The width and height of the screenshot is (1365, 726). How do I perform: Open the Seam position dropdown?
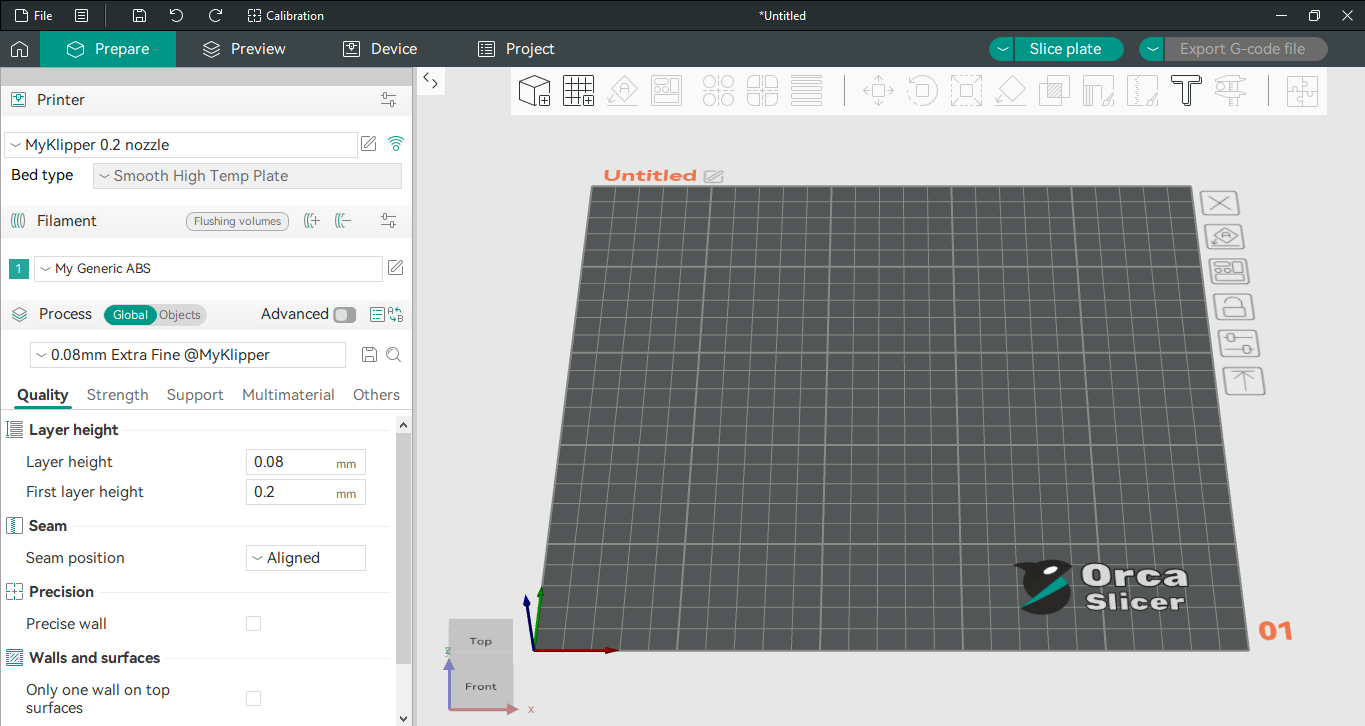(x=305, y=558)
